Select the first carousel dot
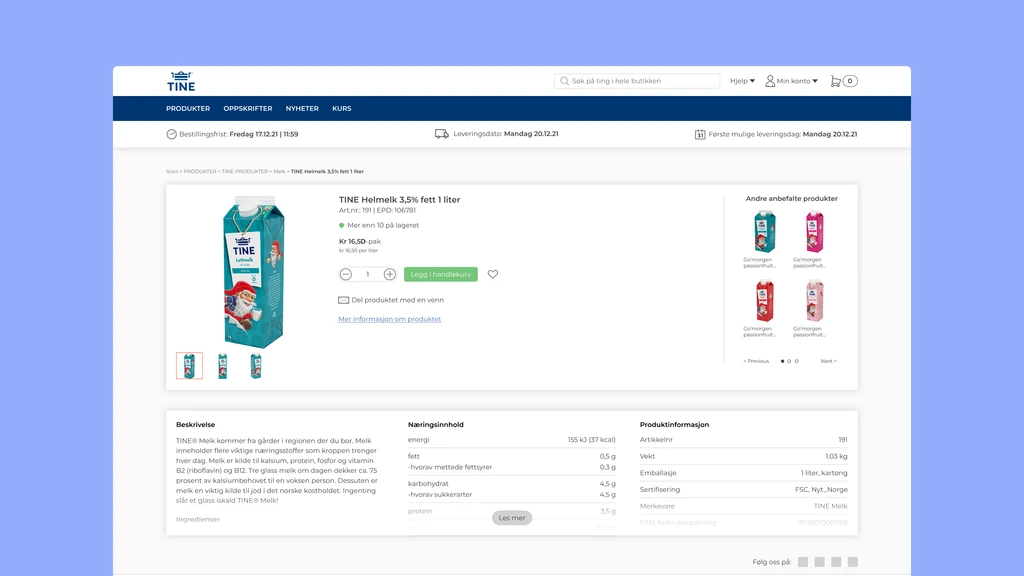1024x576 pixels. pos(782,361)
